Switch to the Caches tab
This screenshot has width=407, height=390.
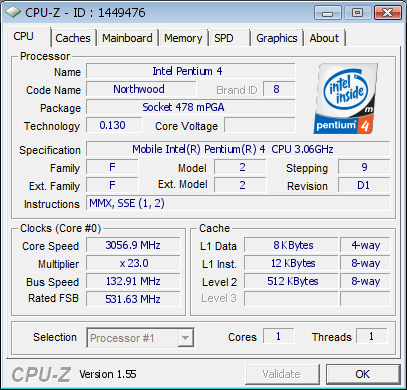pyautogui.click(x=73, y=38)
